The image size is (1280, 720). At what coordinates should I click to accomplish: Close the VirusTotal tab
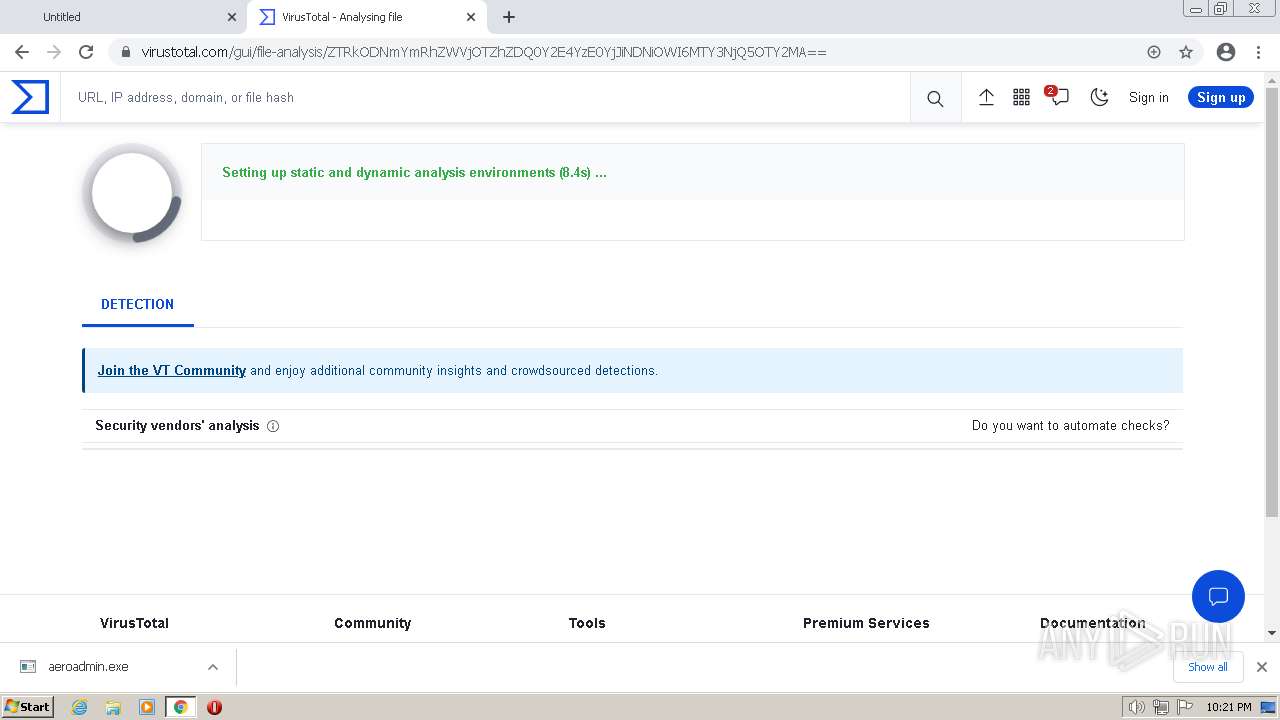pos(471,17)
